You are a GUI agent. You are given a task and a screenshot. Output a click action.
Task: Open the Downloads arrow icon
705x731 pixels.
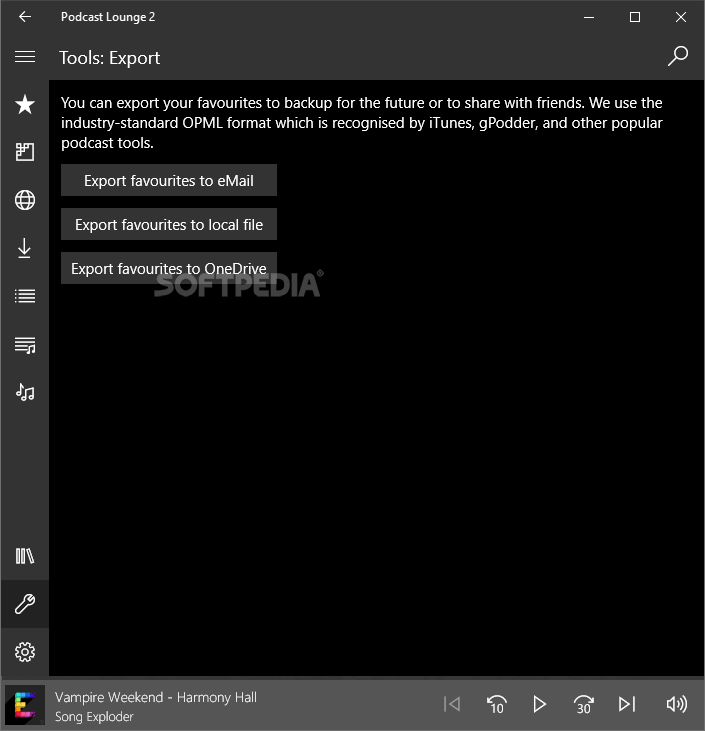[25, 248]
